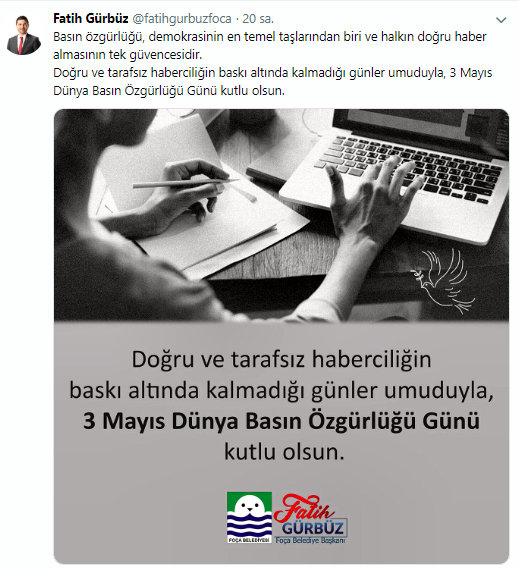
Task: Click the baskı altında kalmadığı günler line
Action: (281, 391)
